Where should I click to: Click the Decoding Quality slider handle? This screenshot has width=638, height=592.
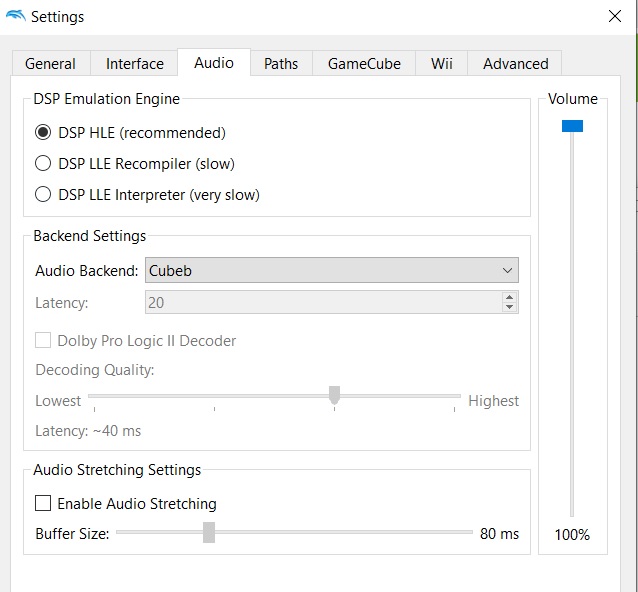335,396
